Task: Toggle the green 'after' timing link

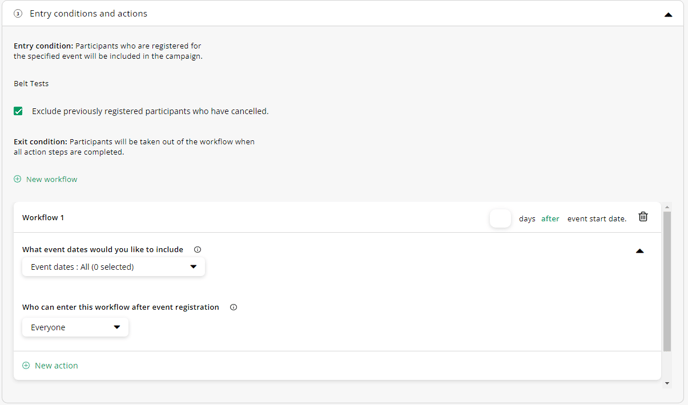Action: pyautogui.click(x=550, y=219)
